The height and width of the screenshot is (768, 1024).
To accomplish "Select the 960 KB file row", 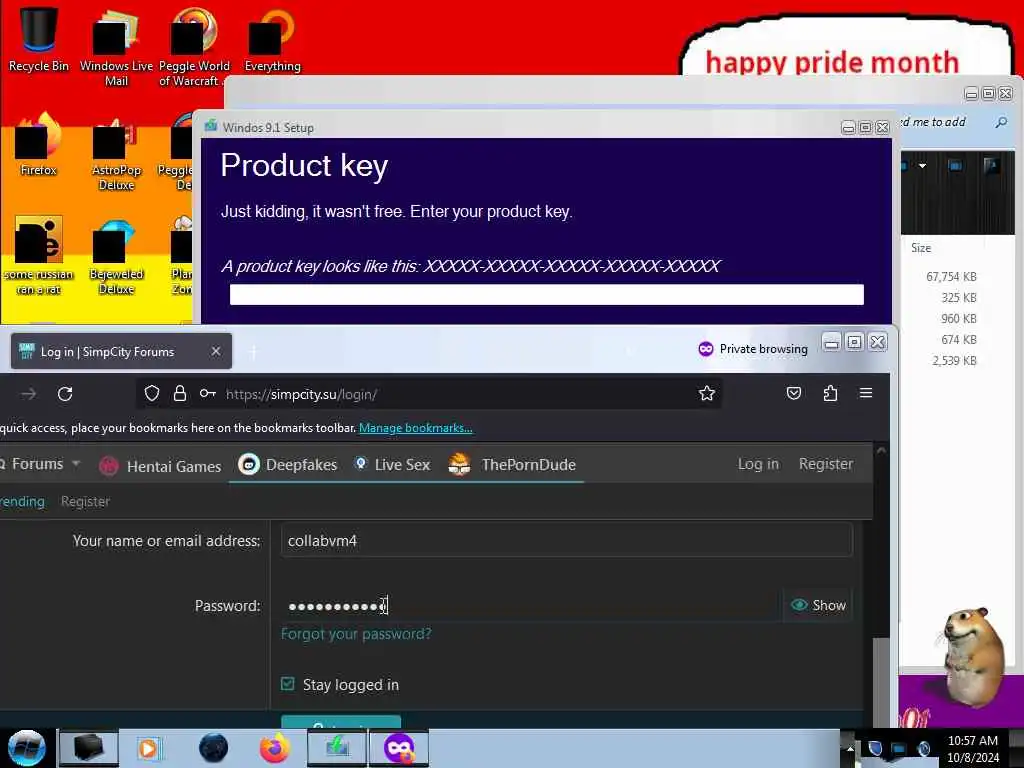I will click(958, 318).
